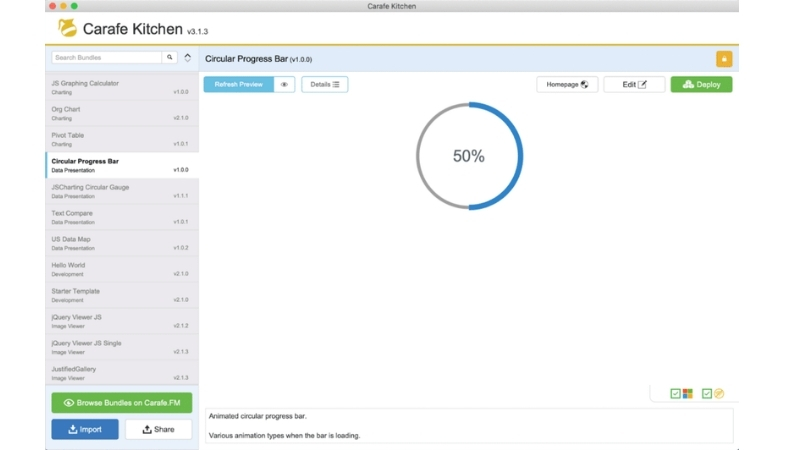Open the sort bundles up-down chevron

pos(187,58)
